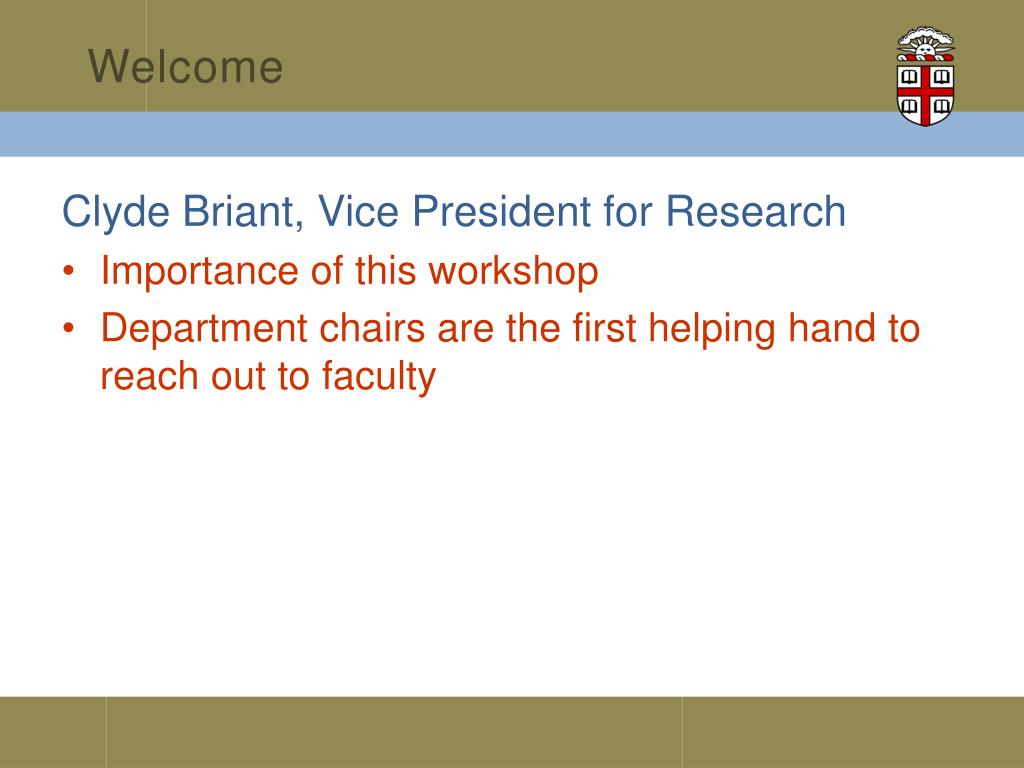Viewport: 1024px width, 768px height.
Task: Click the word "Department" in second bullet
Action: coord(204,329)
